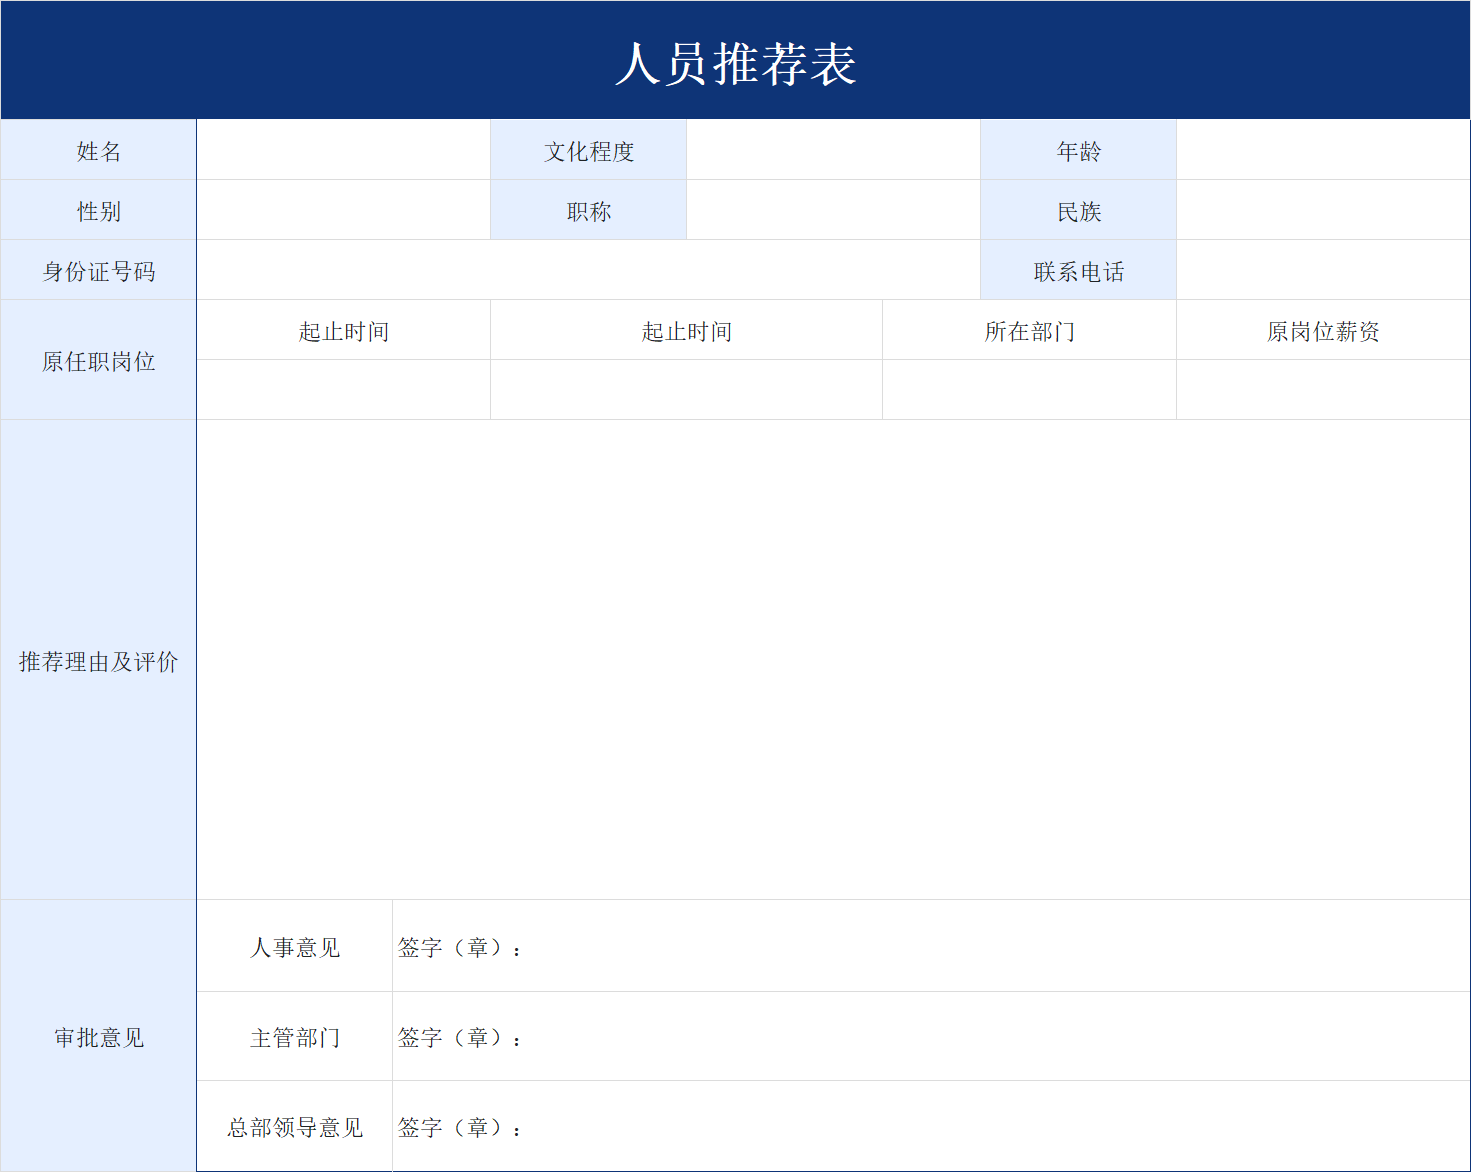Click the 审批意见 section label
Viewport: 1471px width, 1172px height.
(x=97, y=1037)
